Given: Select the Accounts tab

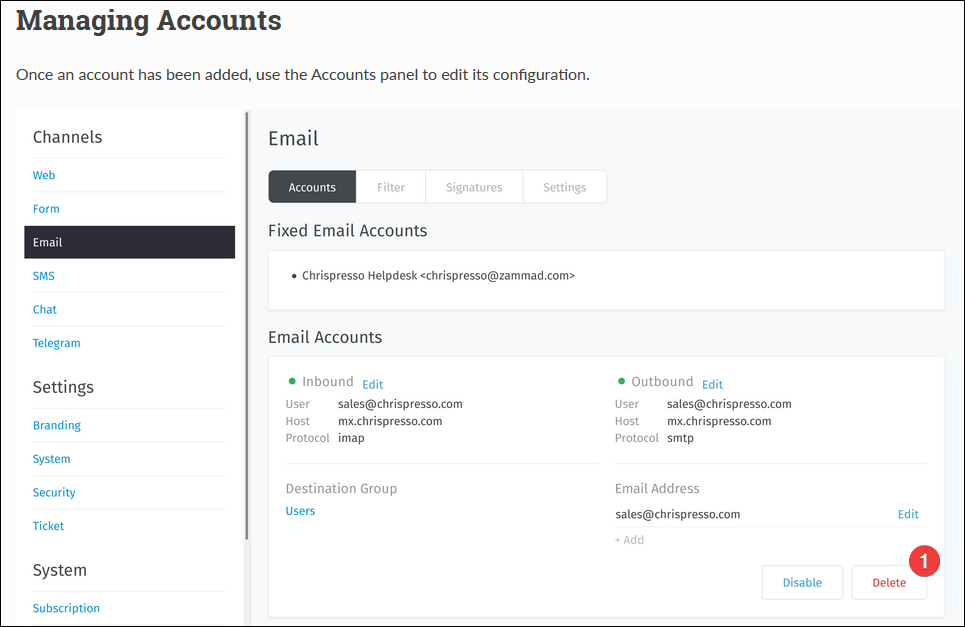Looking at the screenshot, I should coord(312,187).
